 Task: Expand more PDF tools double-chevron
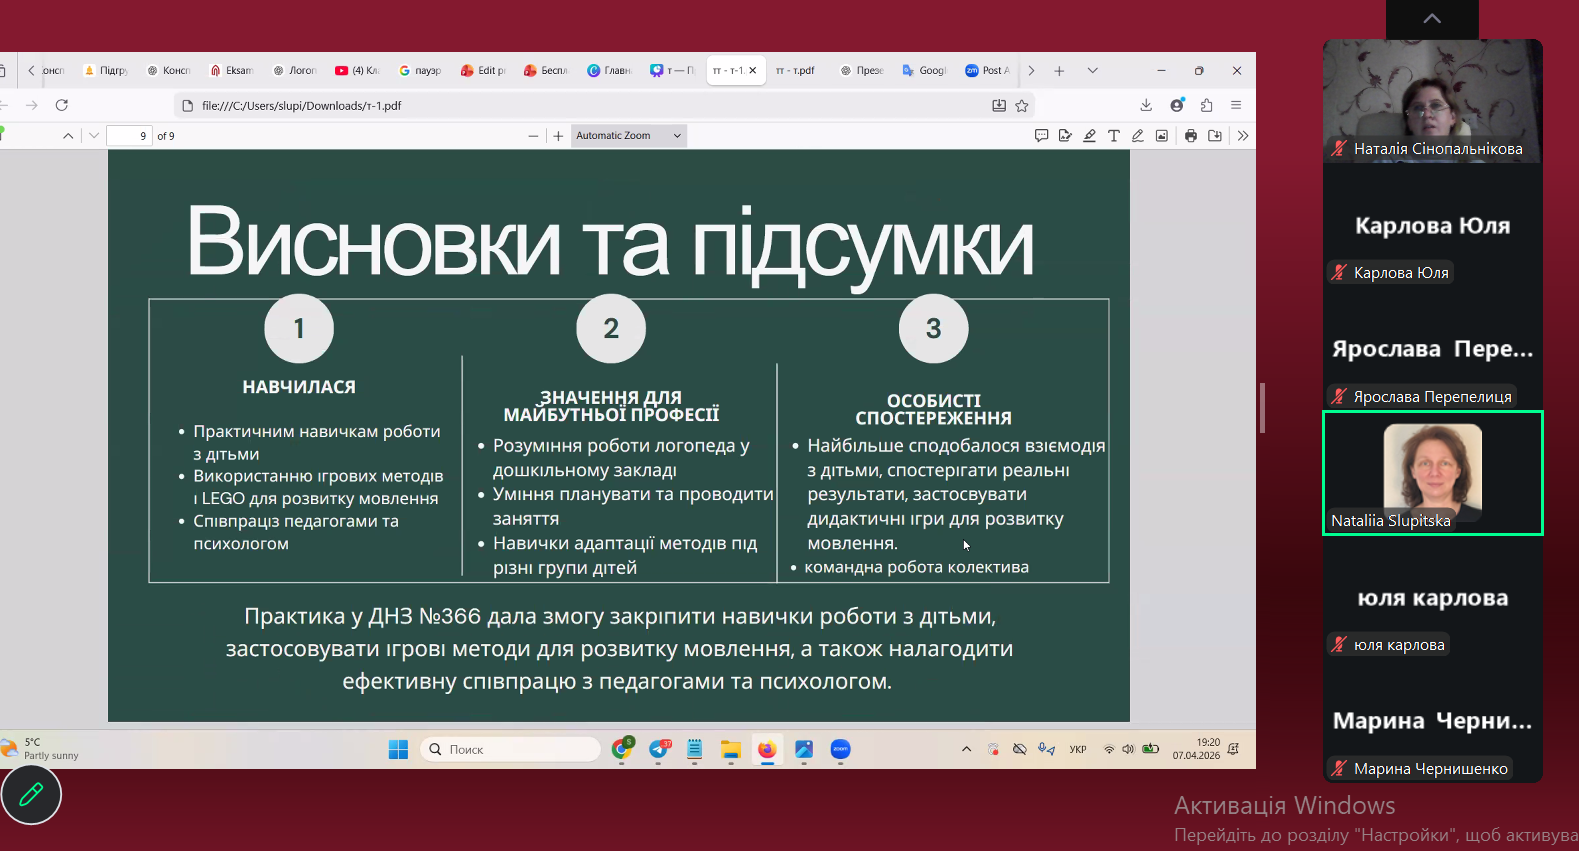tap(1242, 136)
